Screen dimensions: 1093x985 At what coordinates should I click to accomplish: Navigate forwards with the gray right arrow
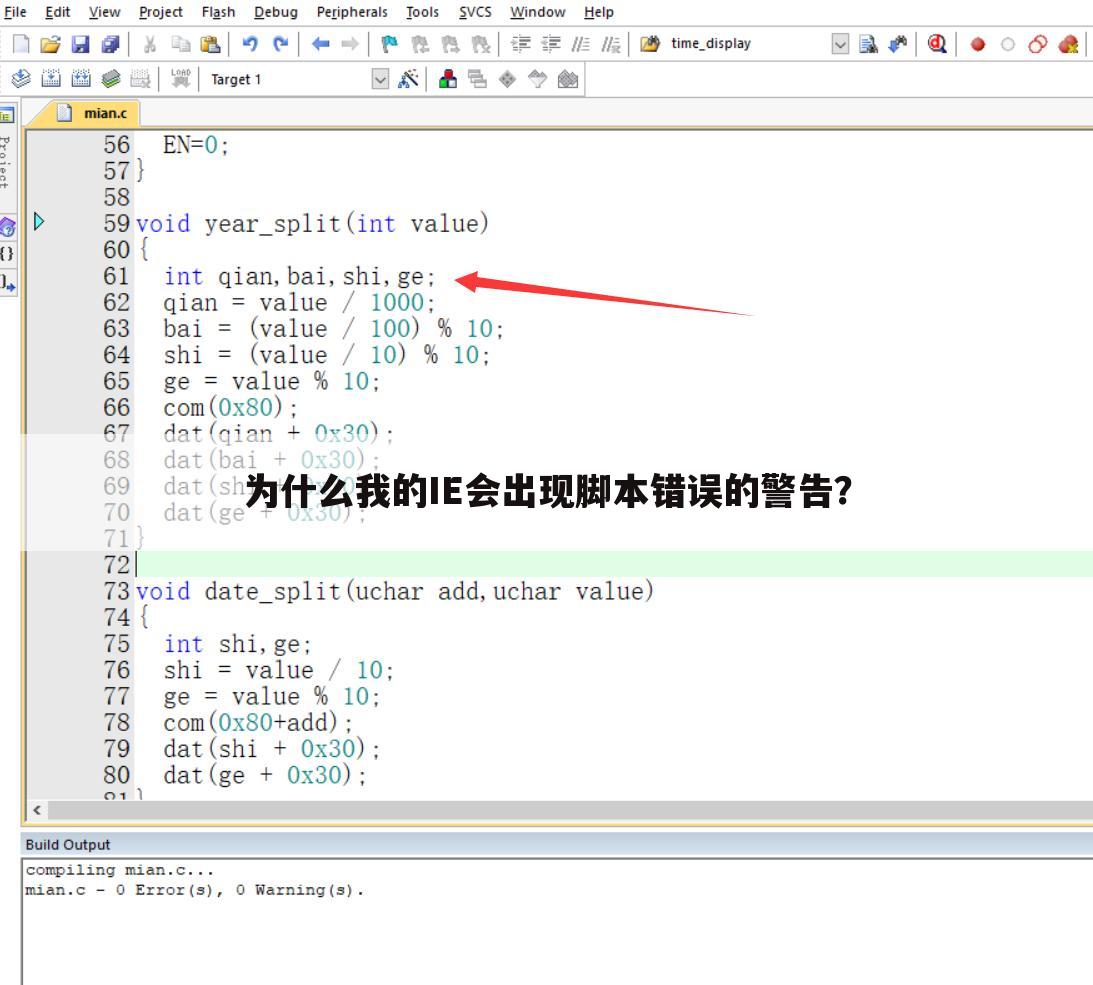pyautogui.click(x=350, y=45)
